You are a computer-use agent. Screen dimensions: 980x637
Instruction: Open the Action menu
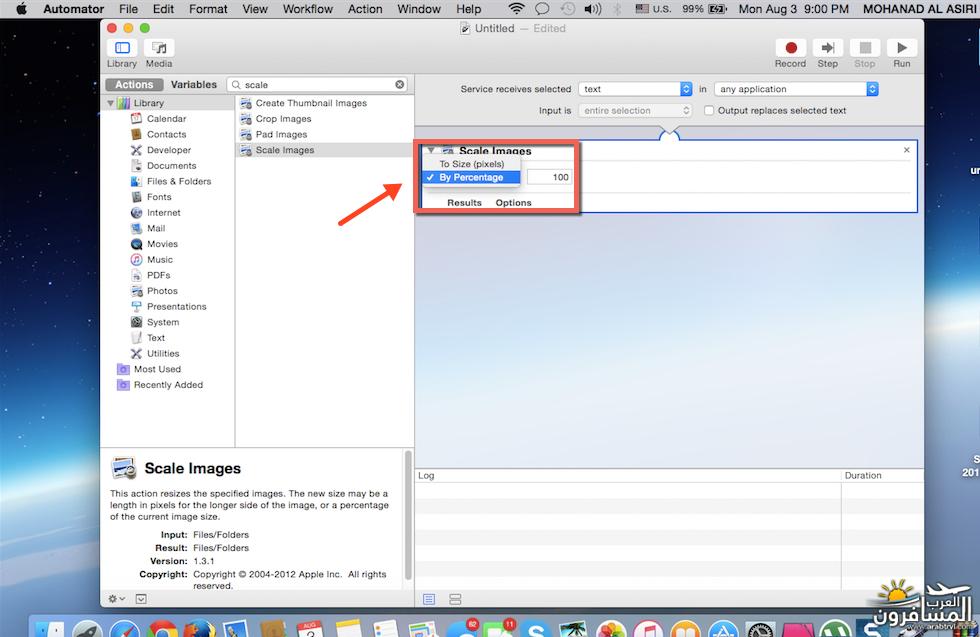tap(365, 9)
